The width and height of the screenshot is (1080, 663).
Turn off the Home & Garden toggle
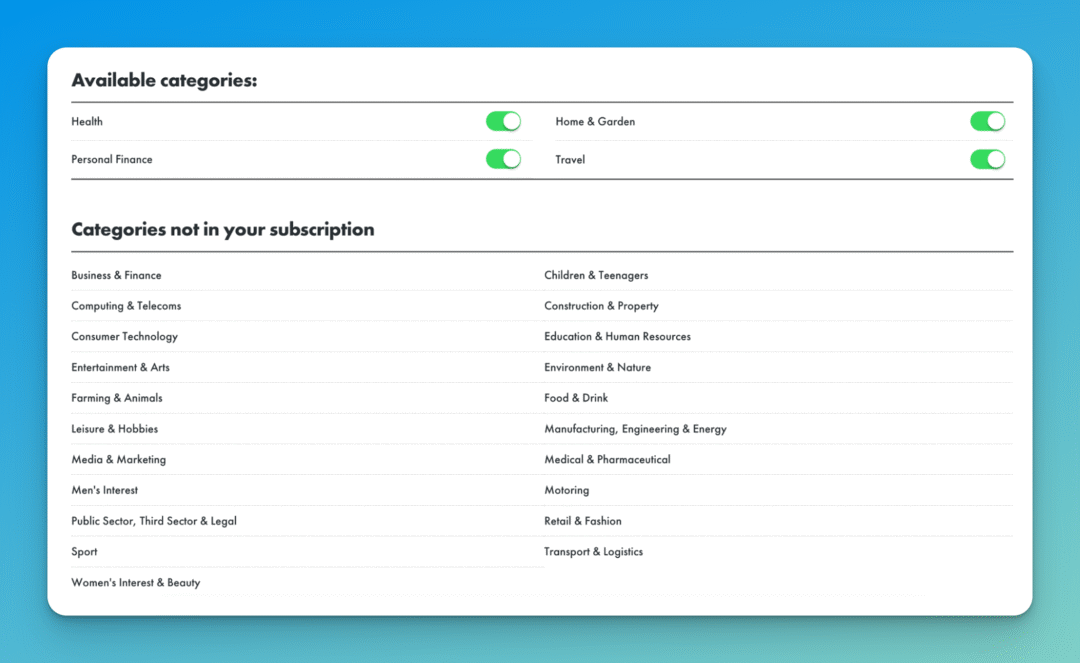(988, 120)
